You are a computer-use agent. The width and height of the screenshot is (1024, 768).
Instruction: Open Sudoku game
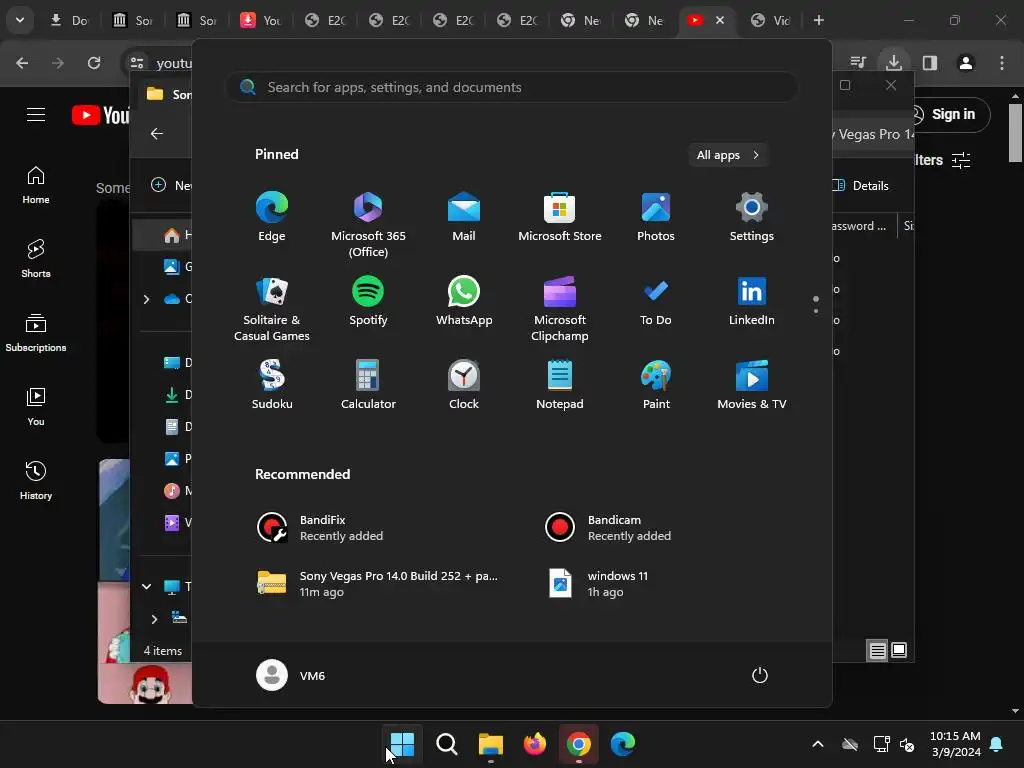click(272, 385)
